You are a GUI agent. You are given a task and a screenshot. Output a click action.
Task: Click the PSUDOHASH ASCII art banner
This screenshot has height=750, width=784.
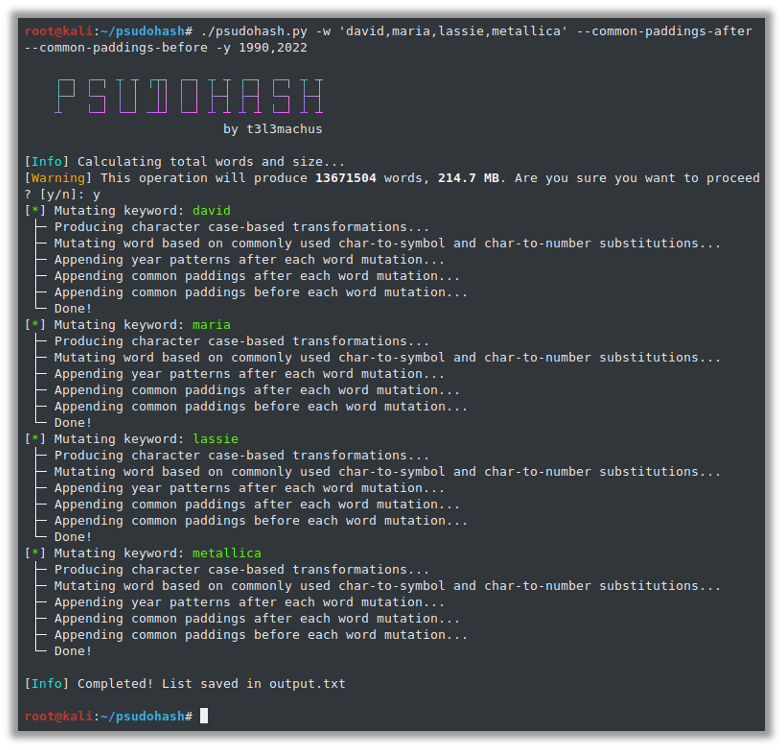coord(190,96)
